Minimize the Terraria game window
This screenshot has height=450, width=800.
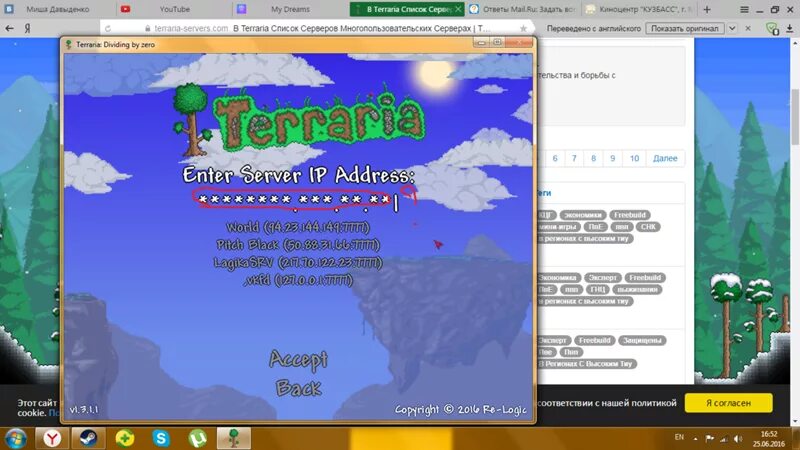481,43
